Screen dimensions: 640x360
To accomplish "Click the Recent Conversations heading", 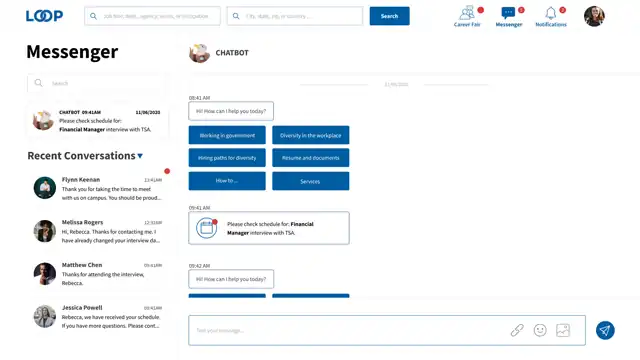I will (x=81, y=156).
